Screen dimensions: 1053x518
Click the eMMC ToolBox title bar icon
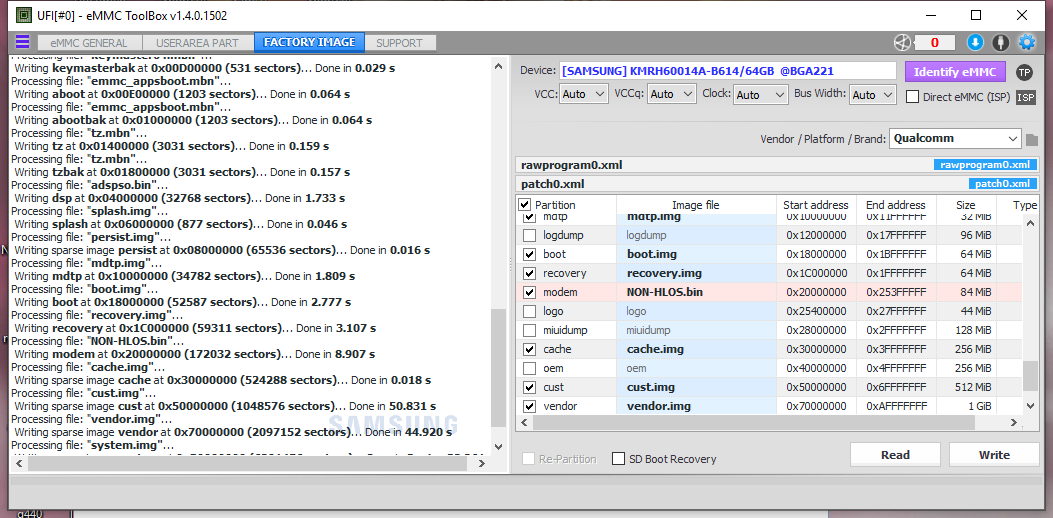23,15
